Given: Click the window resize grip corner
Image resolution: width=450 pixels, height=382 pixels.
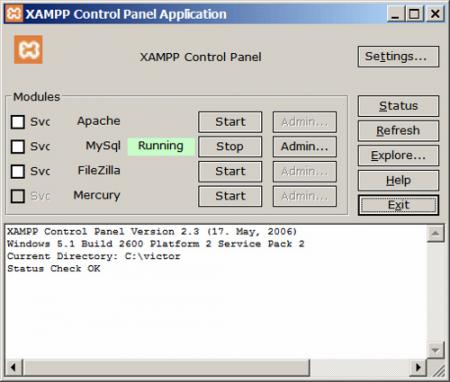Looking at the screenshot, I should (439, 370).
